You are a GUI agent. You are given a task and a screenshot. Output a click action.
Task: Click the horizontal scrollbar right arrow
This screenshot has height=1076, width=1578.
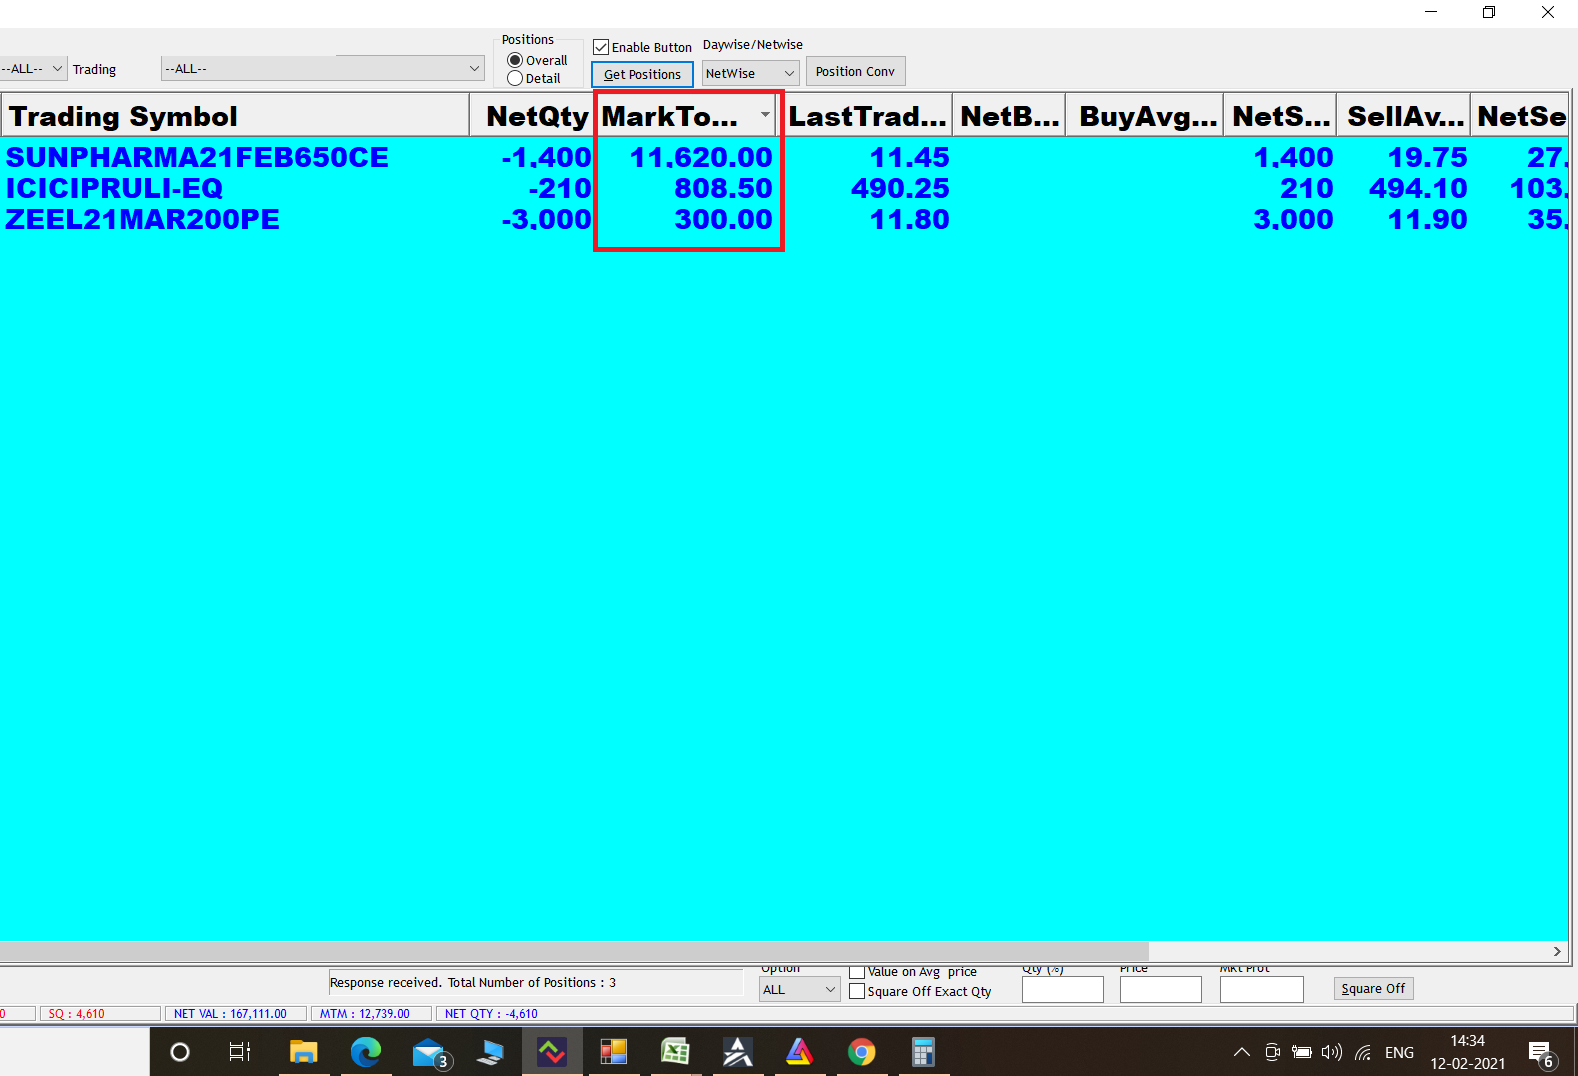(x=1557, y=951)
